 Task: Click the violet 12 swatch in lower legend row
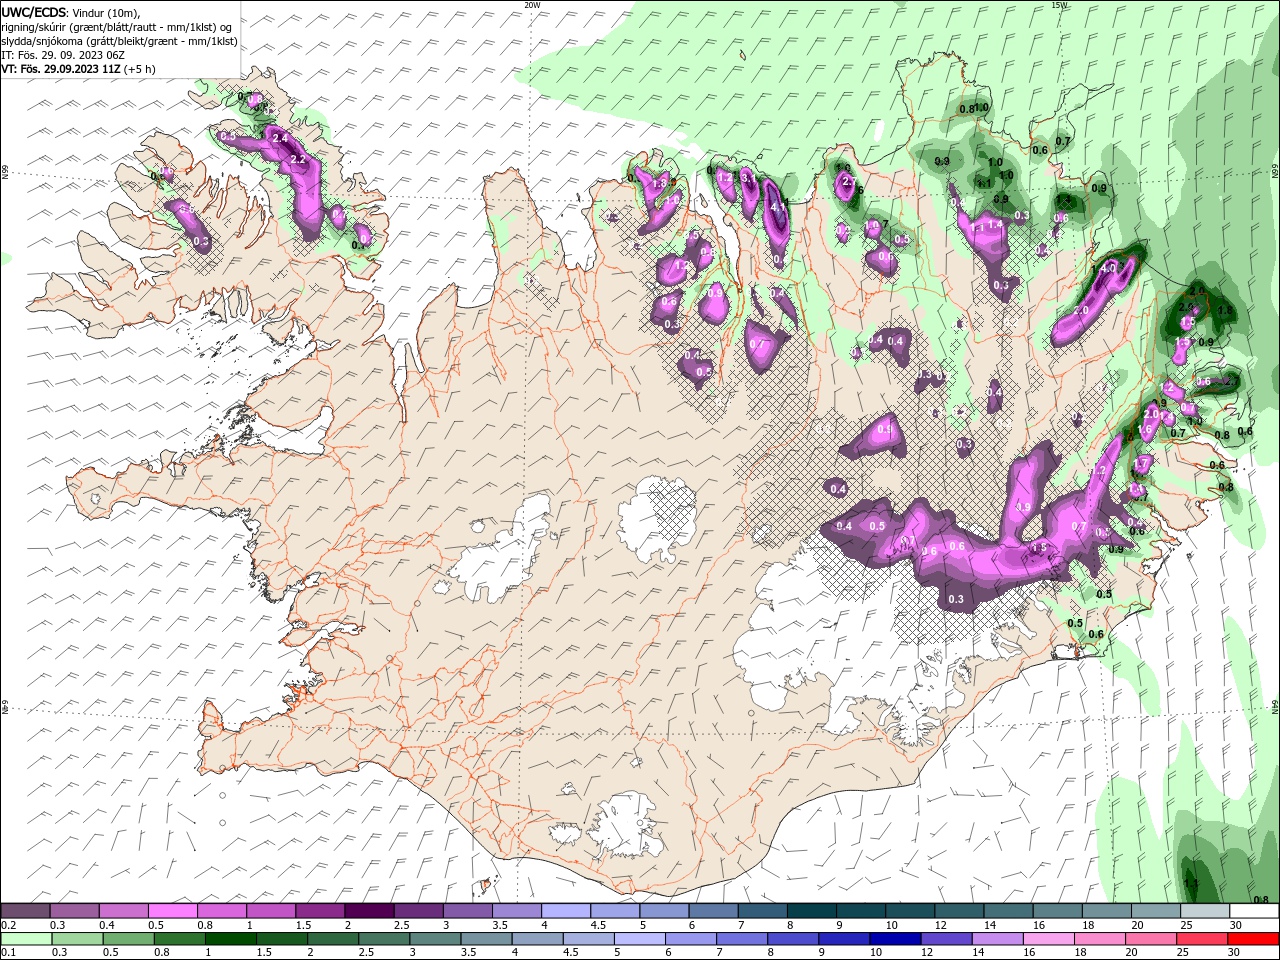945,939
